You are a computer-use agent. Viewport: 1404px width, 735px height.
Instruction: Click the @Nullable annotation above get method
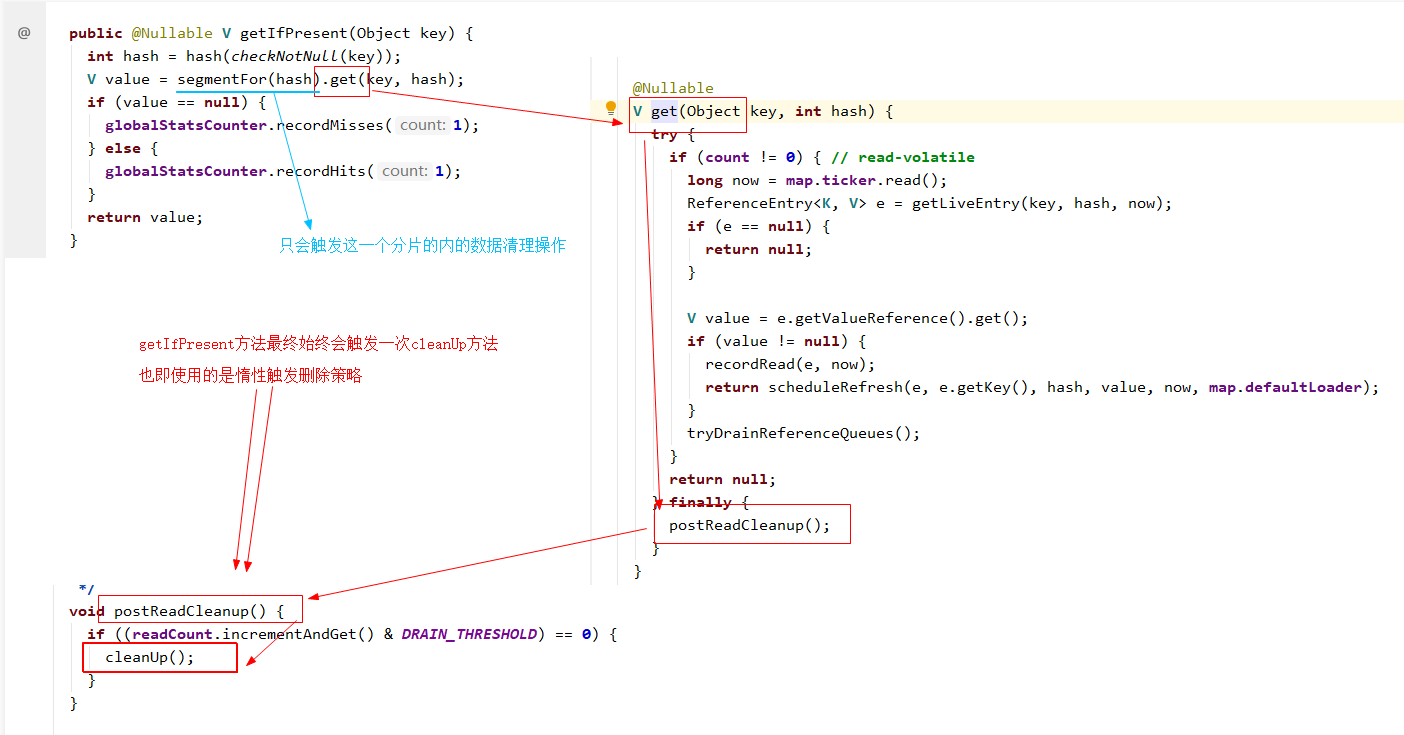click(x=673, y=88)
